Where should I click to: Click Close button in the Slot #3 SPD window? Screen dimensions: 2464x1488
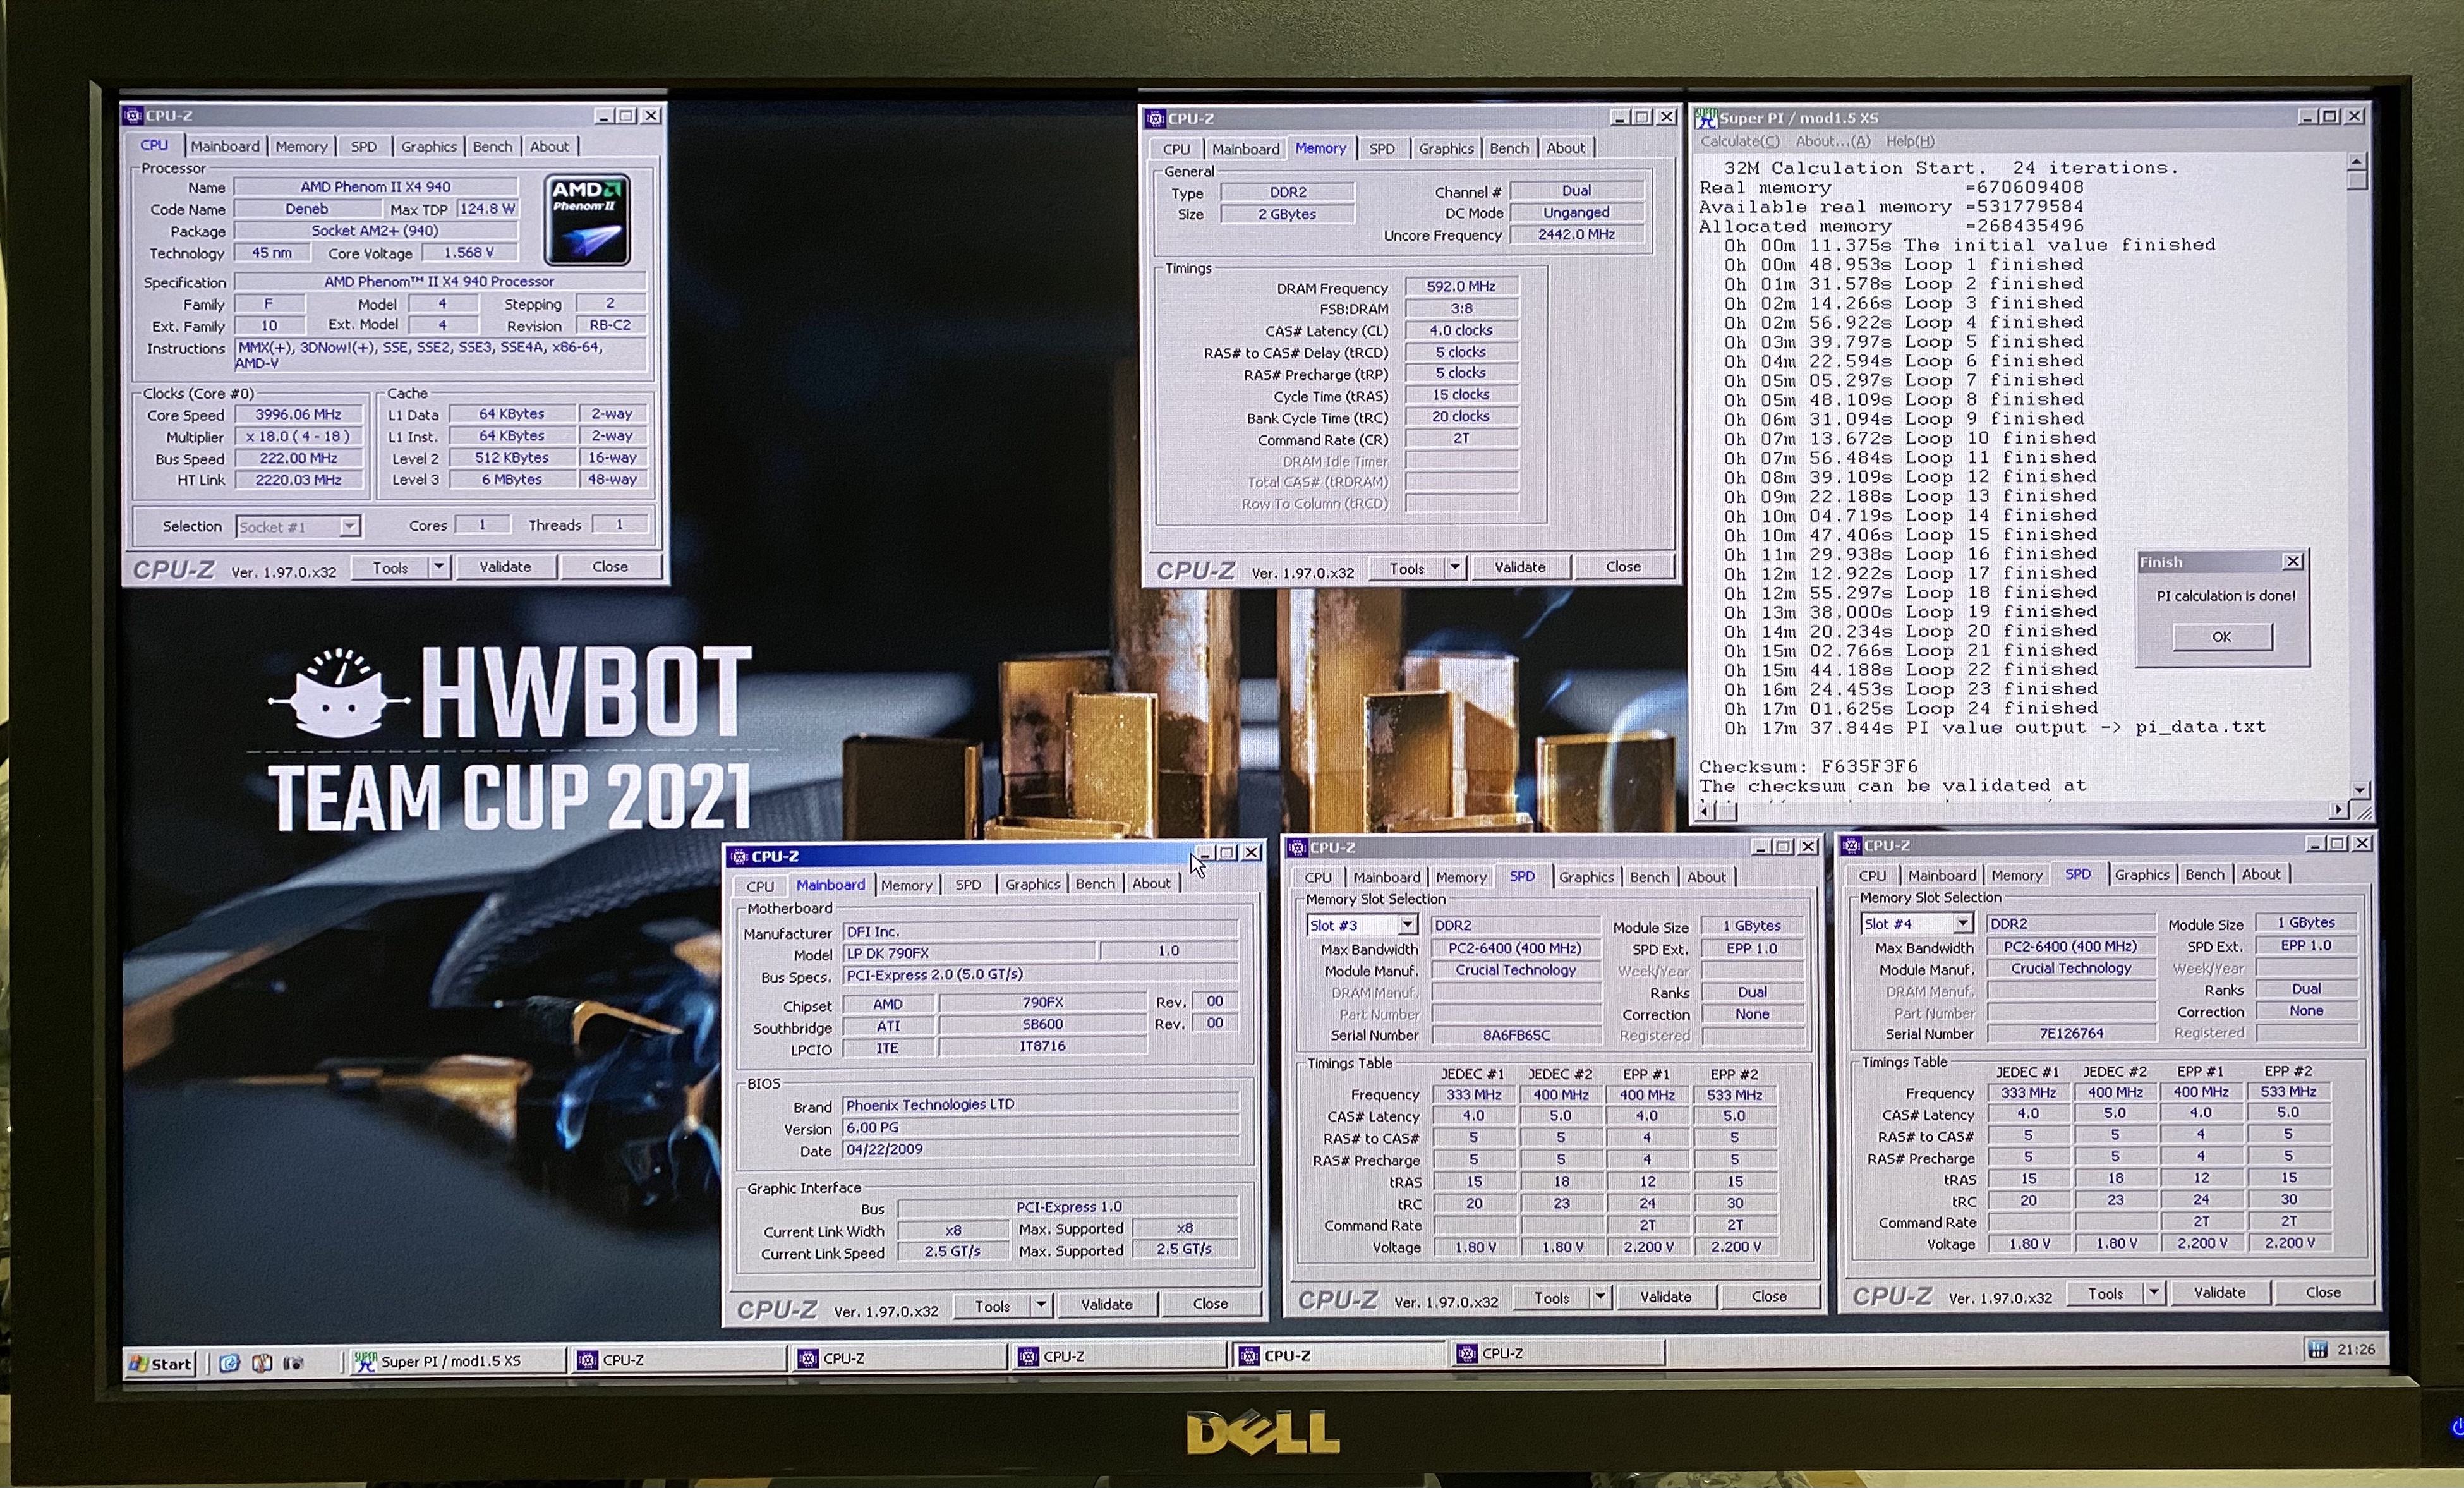[1769, 1297]
